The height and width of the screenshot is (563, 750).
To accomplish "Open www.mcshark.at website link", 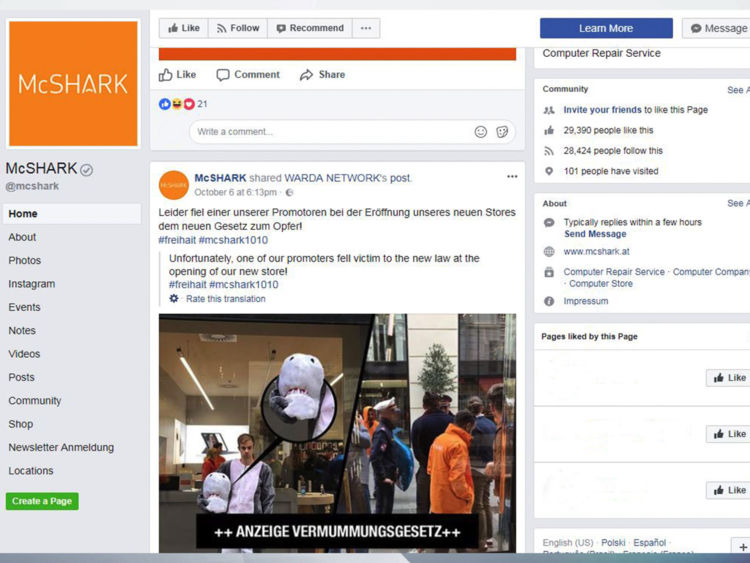I will pyautogui.click(x=596, y=252).
